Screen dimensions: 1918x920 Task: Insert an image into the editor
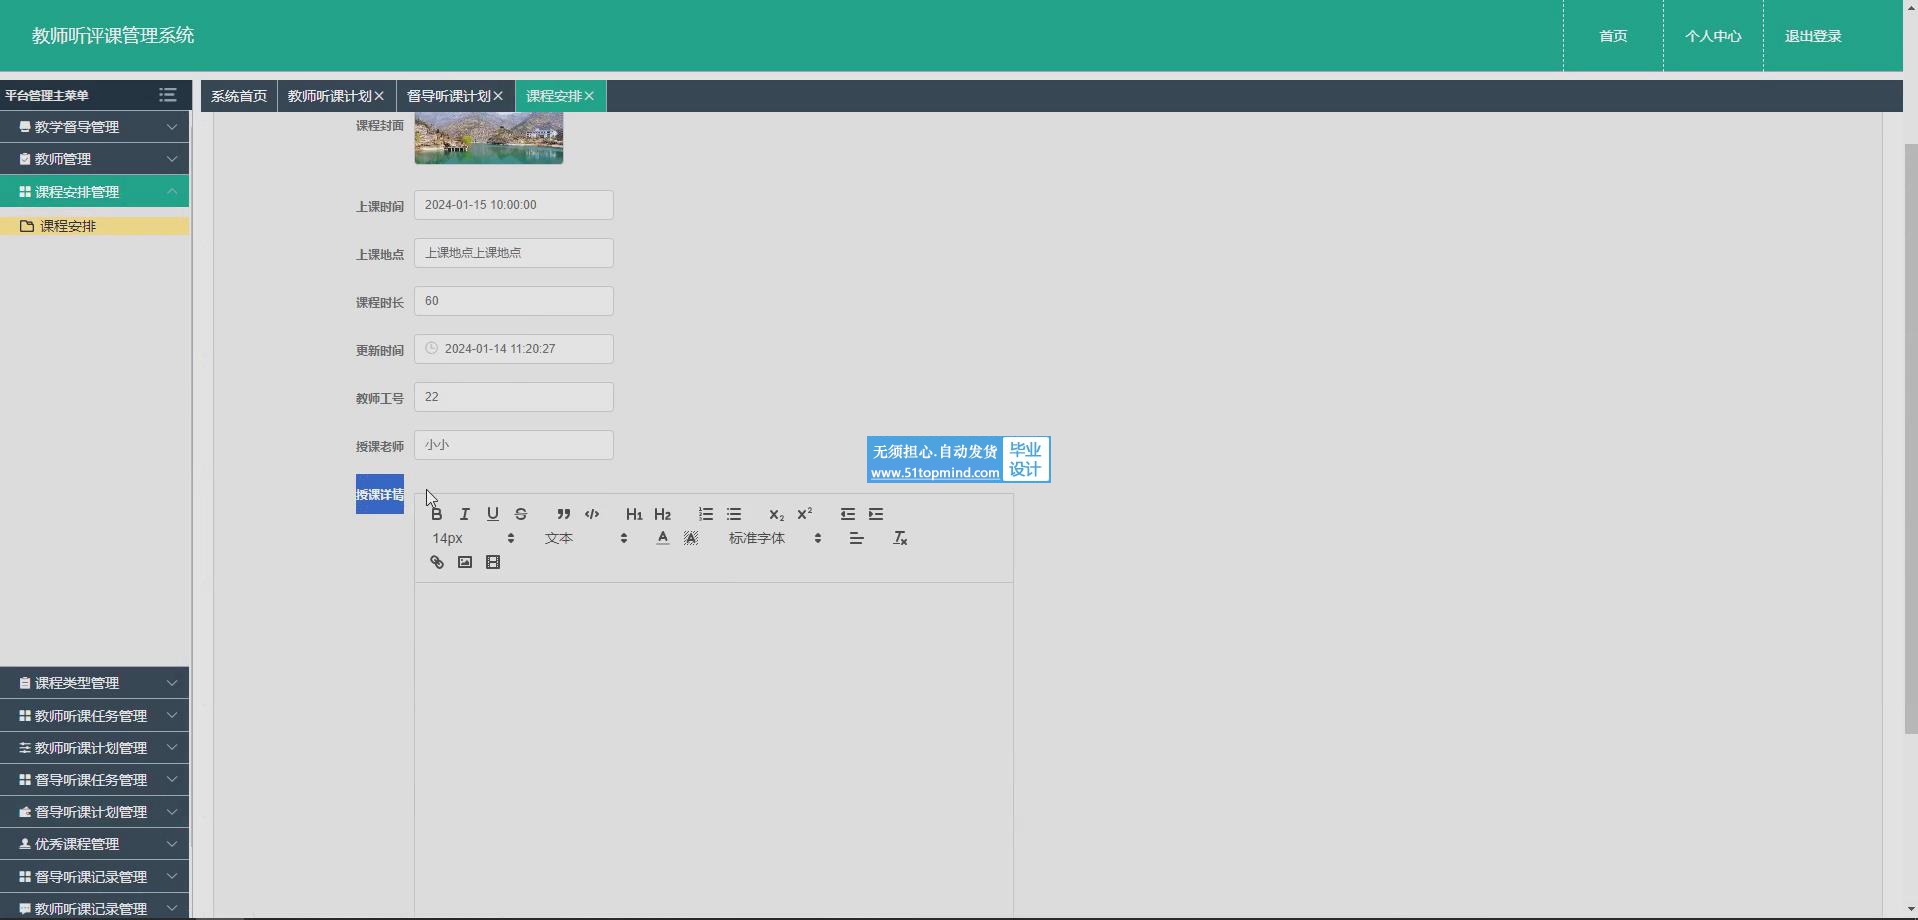click(x=465, y=562)
